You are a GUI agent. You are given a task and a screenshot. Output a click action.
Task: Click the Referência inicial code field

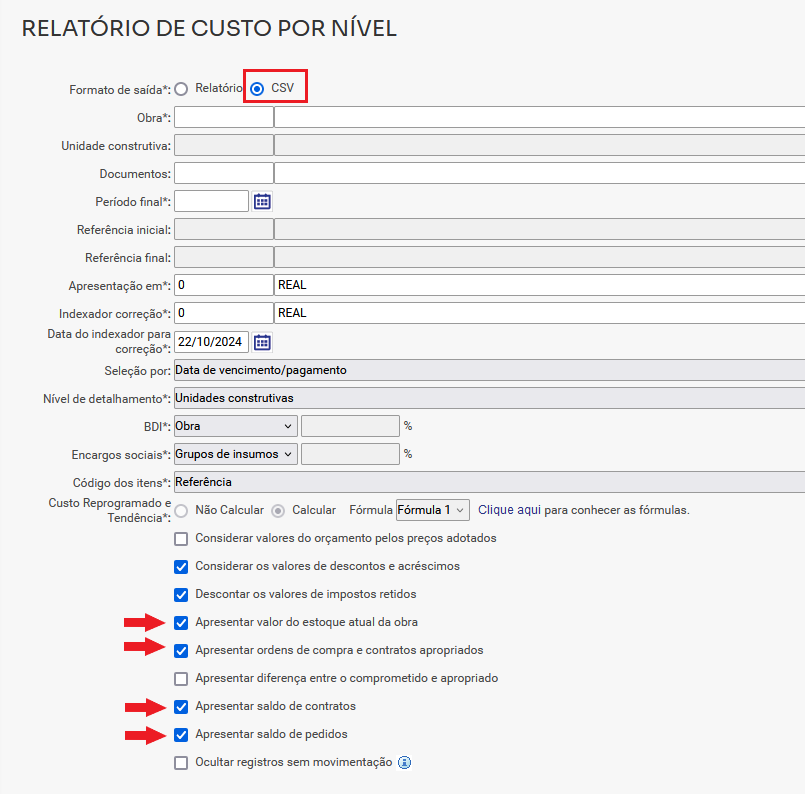click(224, 229)
